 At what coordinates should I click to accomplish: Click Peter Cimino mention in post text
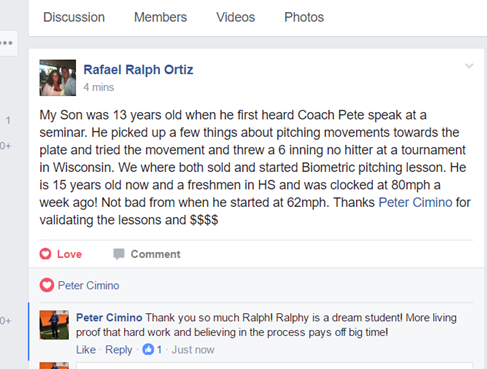point(415,202)
